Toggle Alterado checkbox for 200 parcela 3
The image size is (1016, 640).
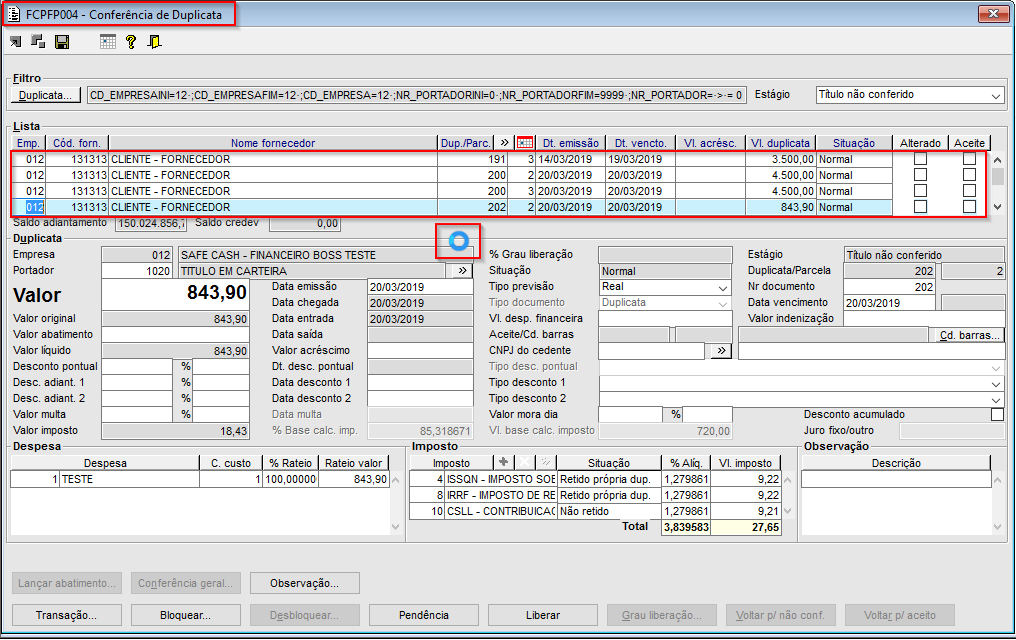920,191
